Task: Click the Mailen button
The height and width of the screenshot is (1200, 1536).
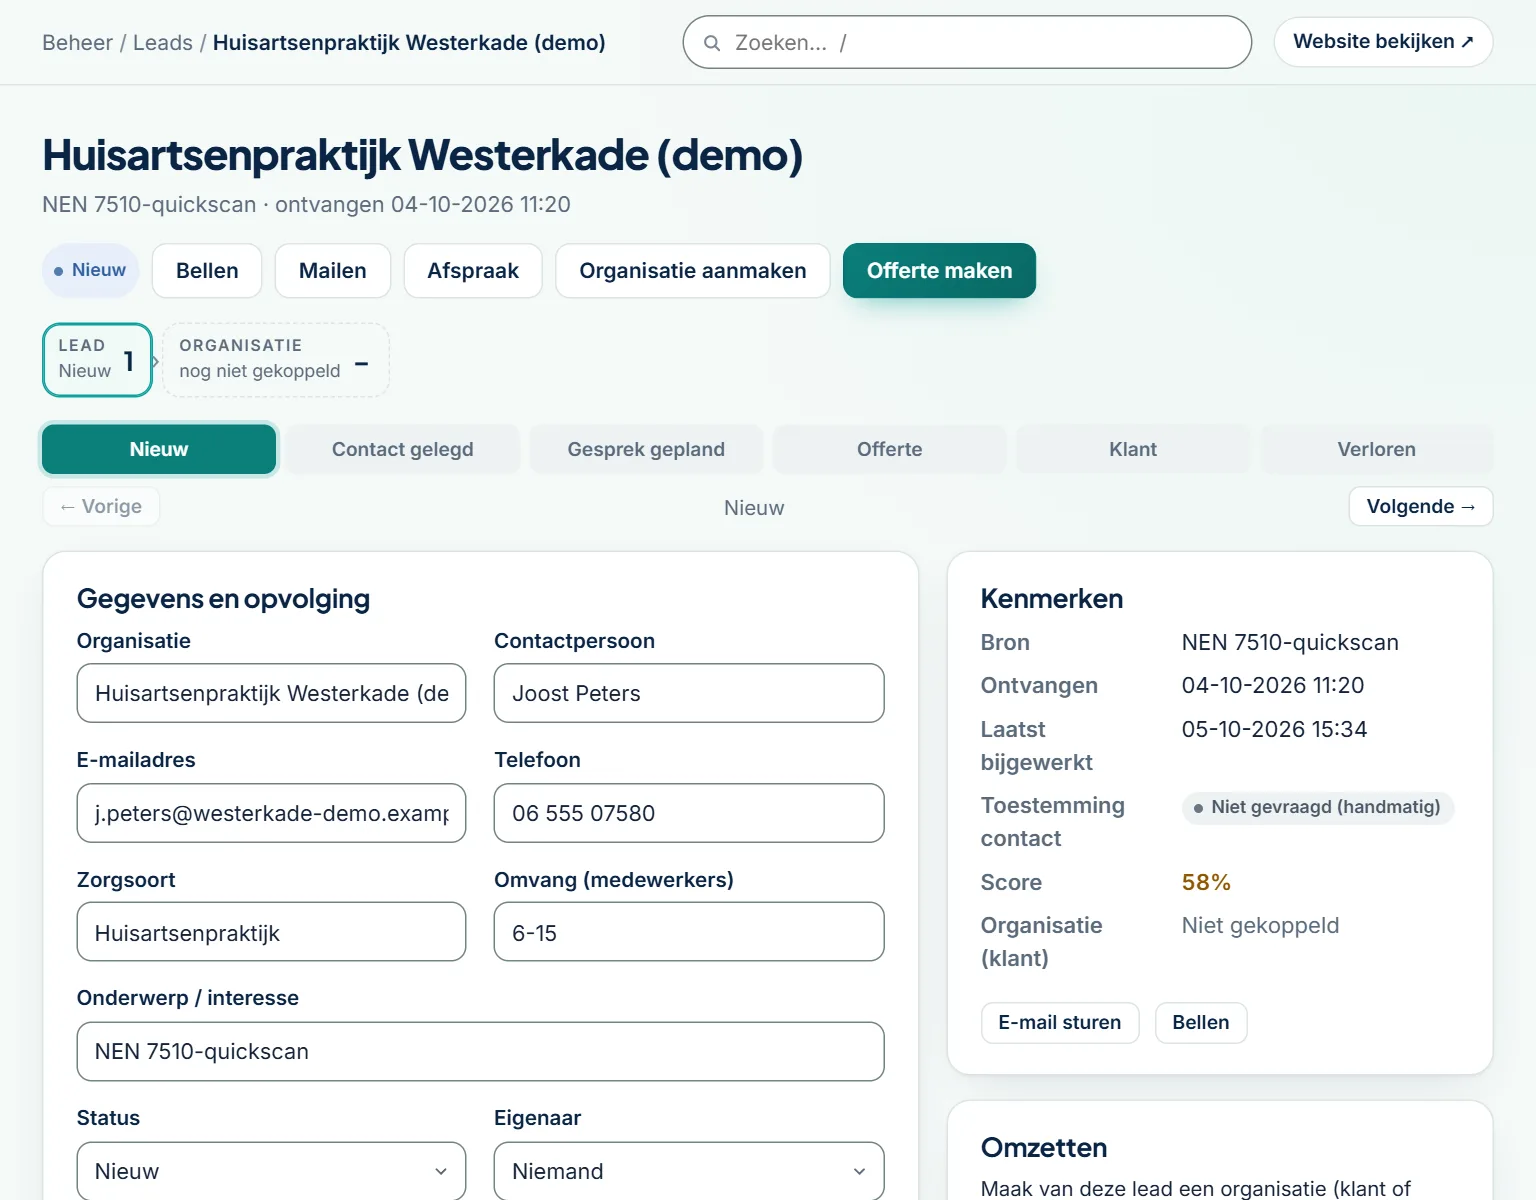Action: [333, 271]
